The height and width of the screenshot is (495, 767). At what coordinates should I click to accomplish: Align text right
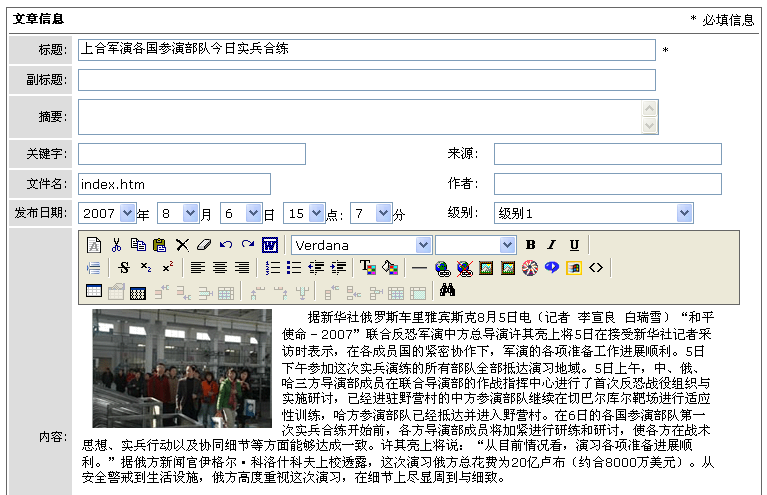[x=242, y=268]
